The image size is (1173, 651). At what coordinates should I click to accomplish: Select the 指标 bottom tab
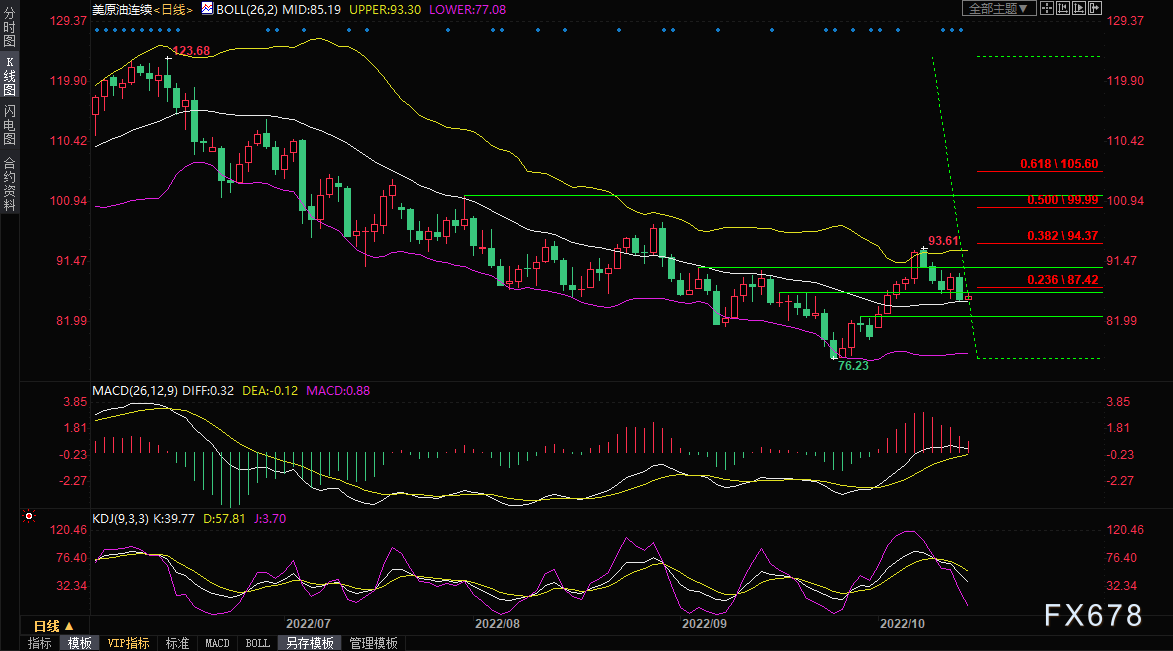click(39, 644)
